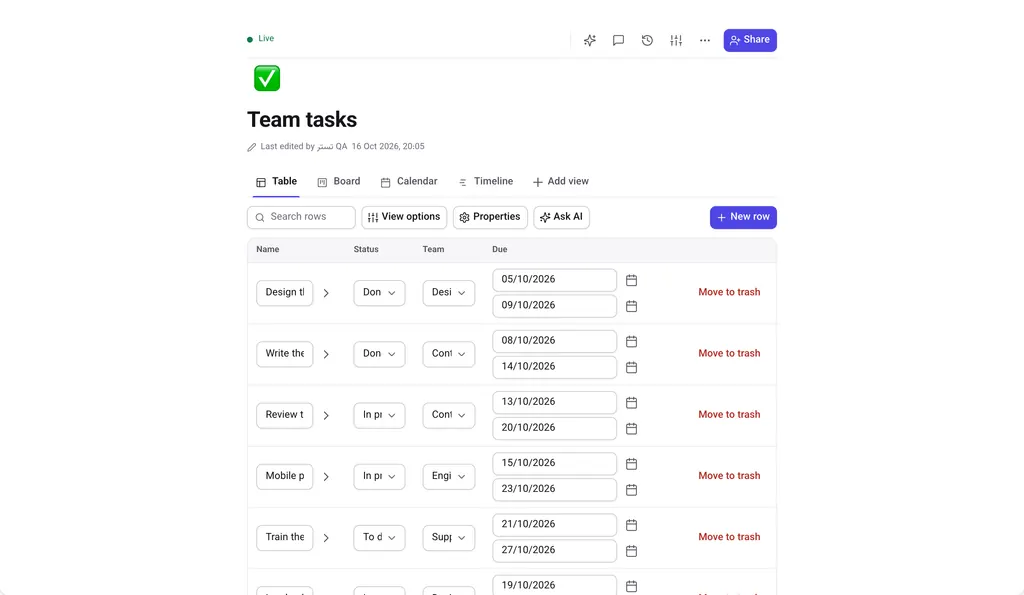Click the 14/10/2026 date input
This screenshot has height=595, width=1024.
click(x=554, y=367)
